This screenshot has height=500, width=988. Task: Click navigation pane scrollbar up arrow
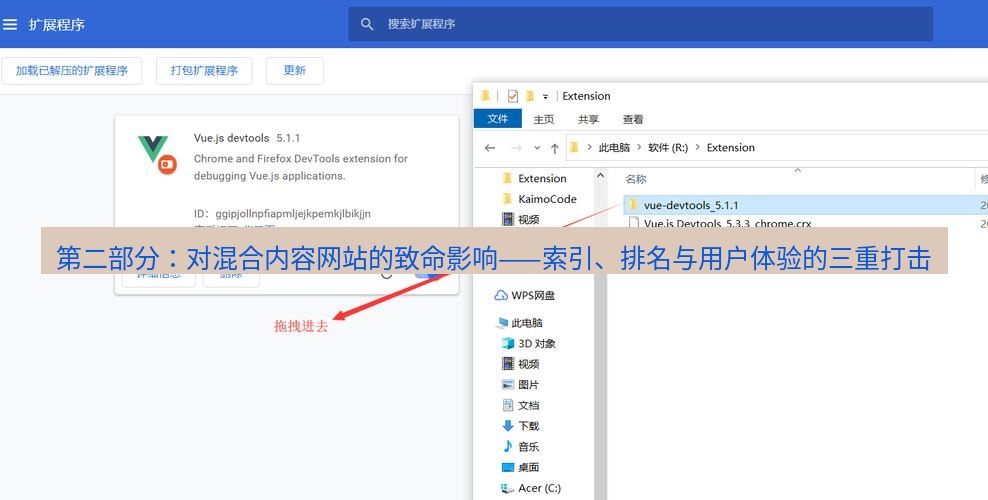pyautogui.click(x=600, y=176)
